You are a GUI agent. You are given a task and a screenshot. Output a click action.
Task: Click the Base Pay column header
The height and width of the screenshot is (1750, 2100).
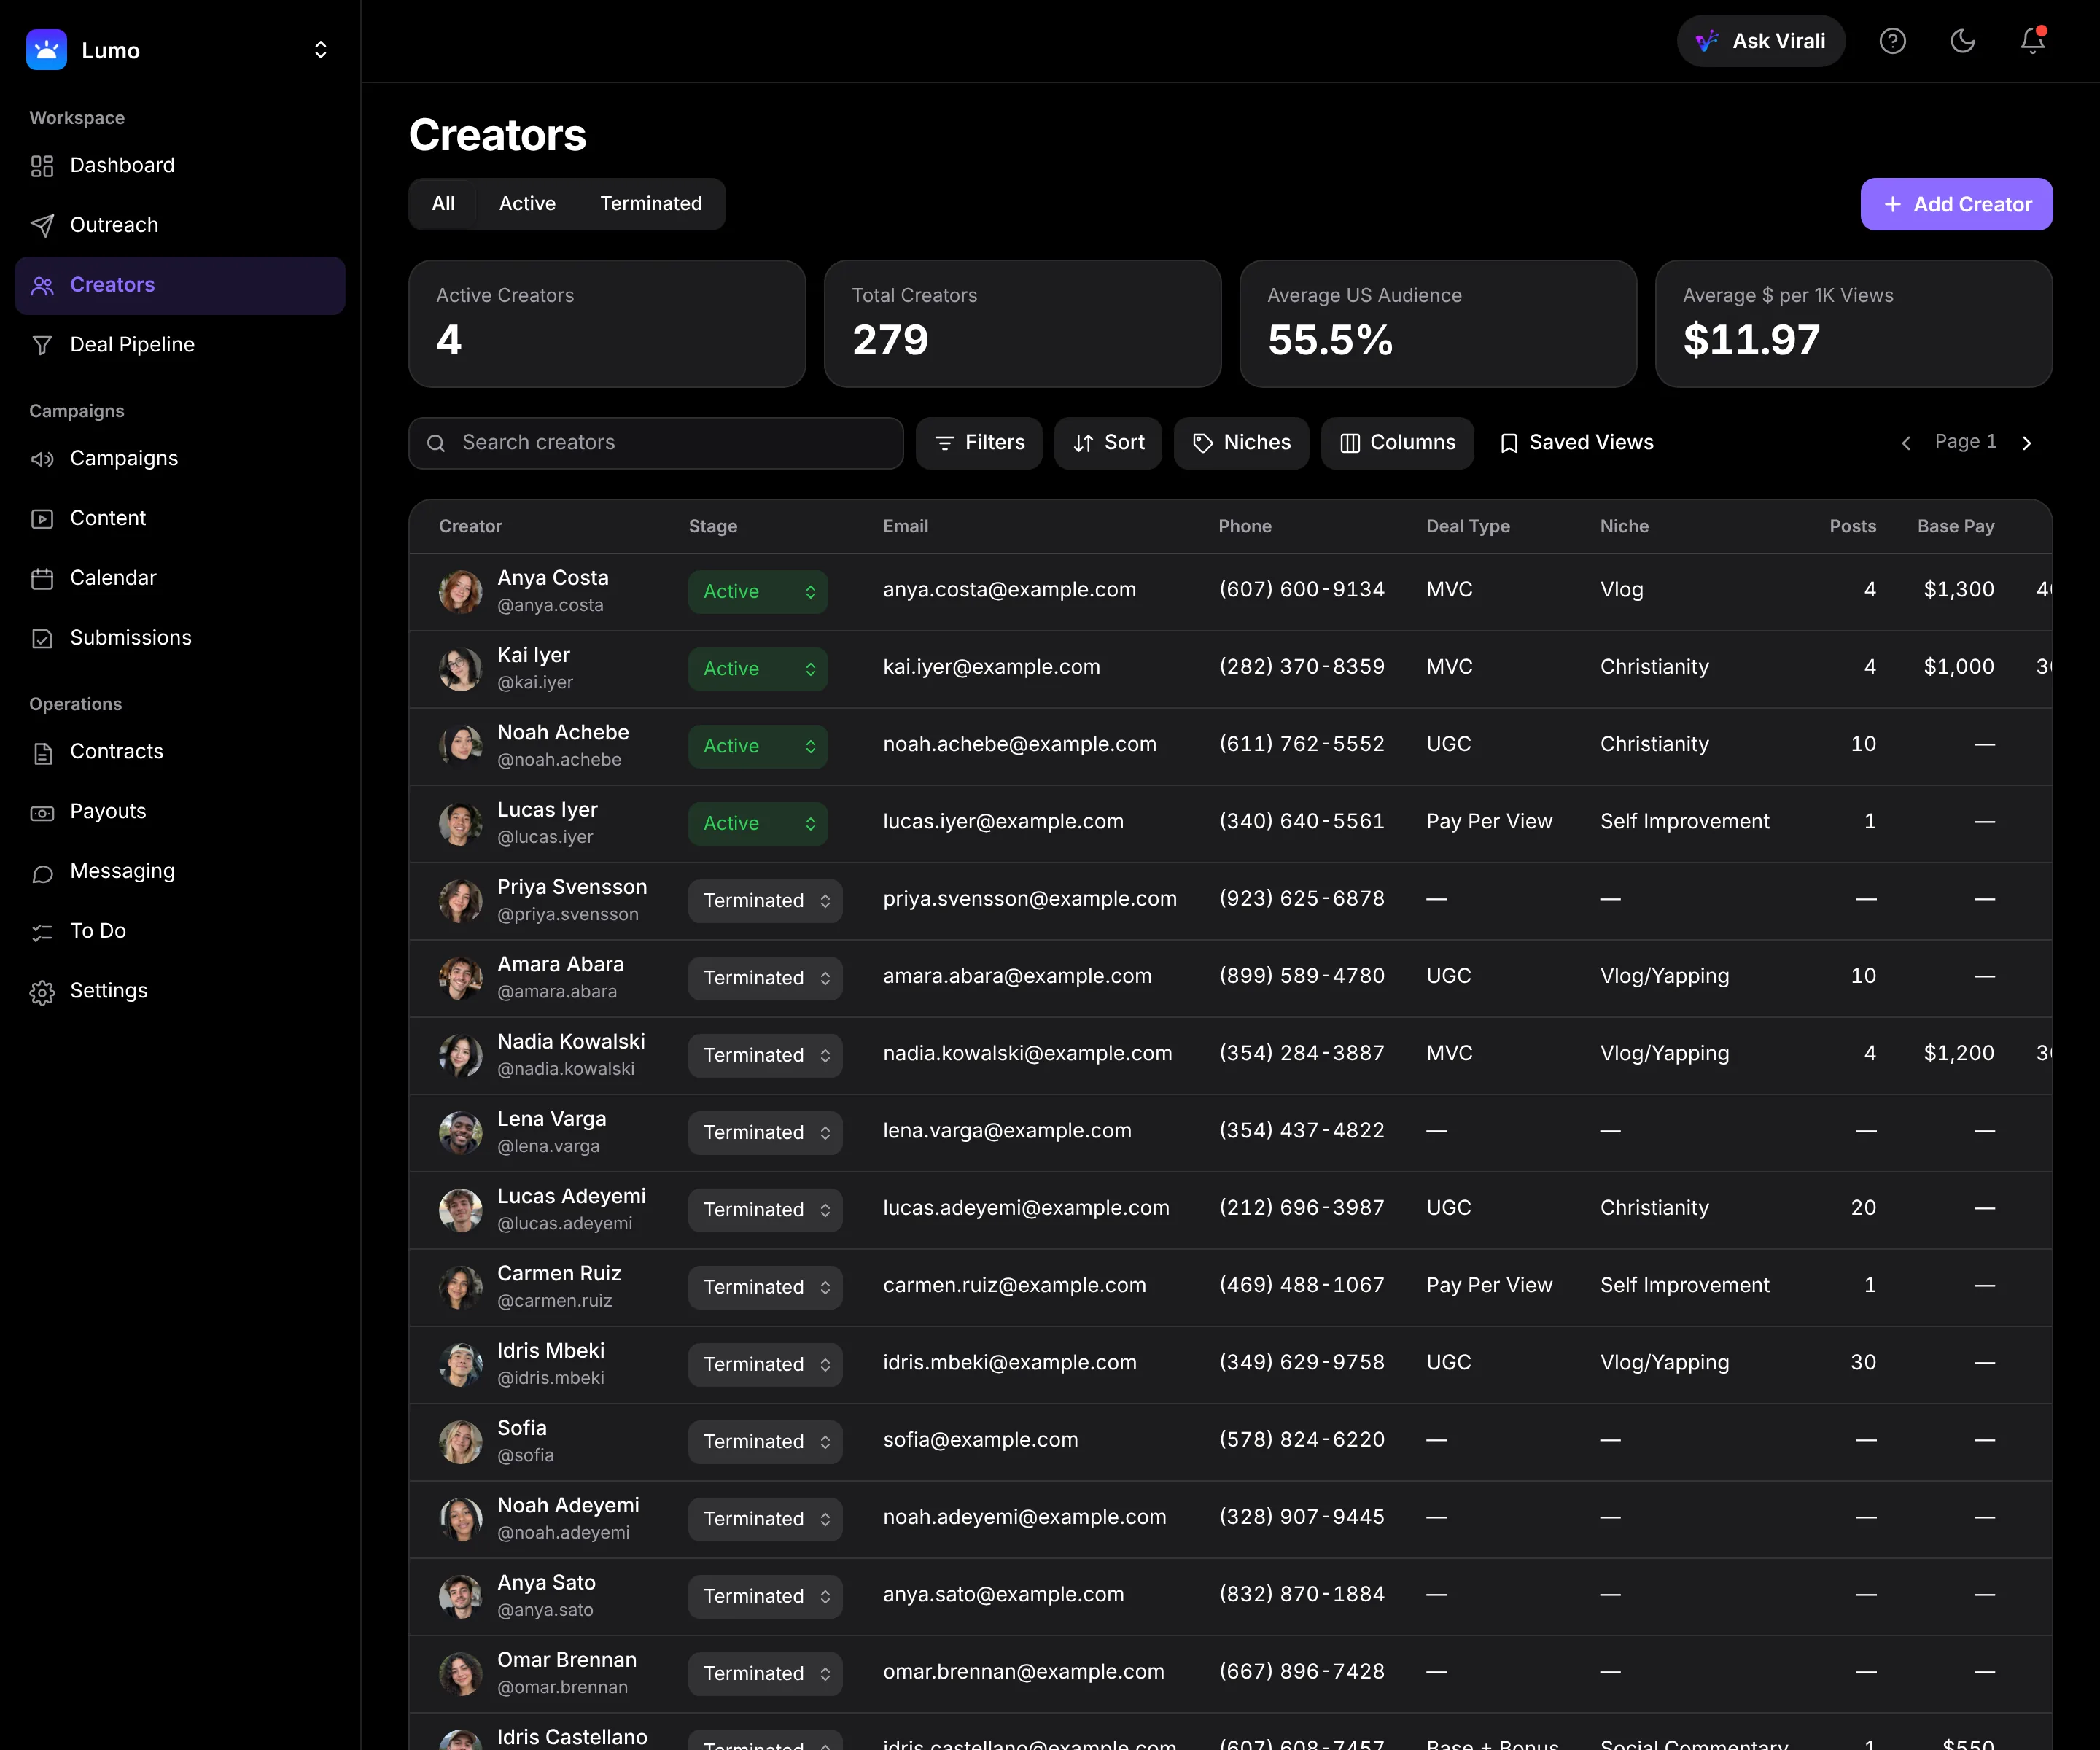click(1955, 526)
